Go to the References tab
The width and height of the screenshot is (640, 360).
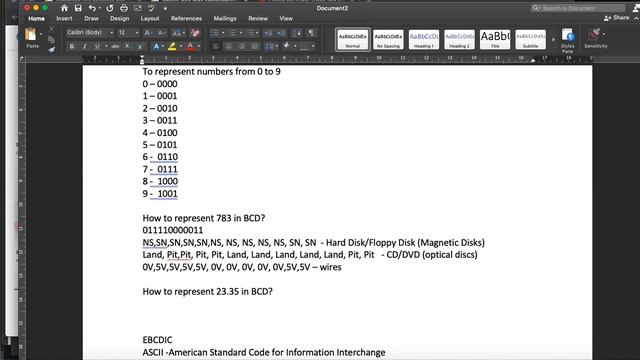(x=186, y=18)
